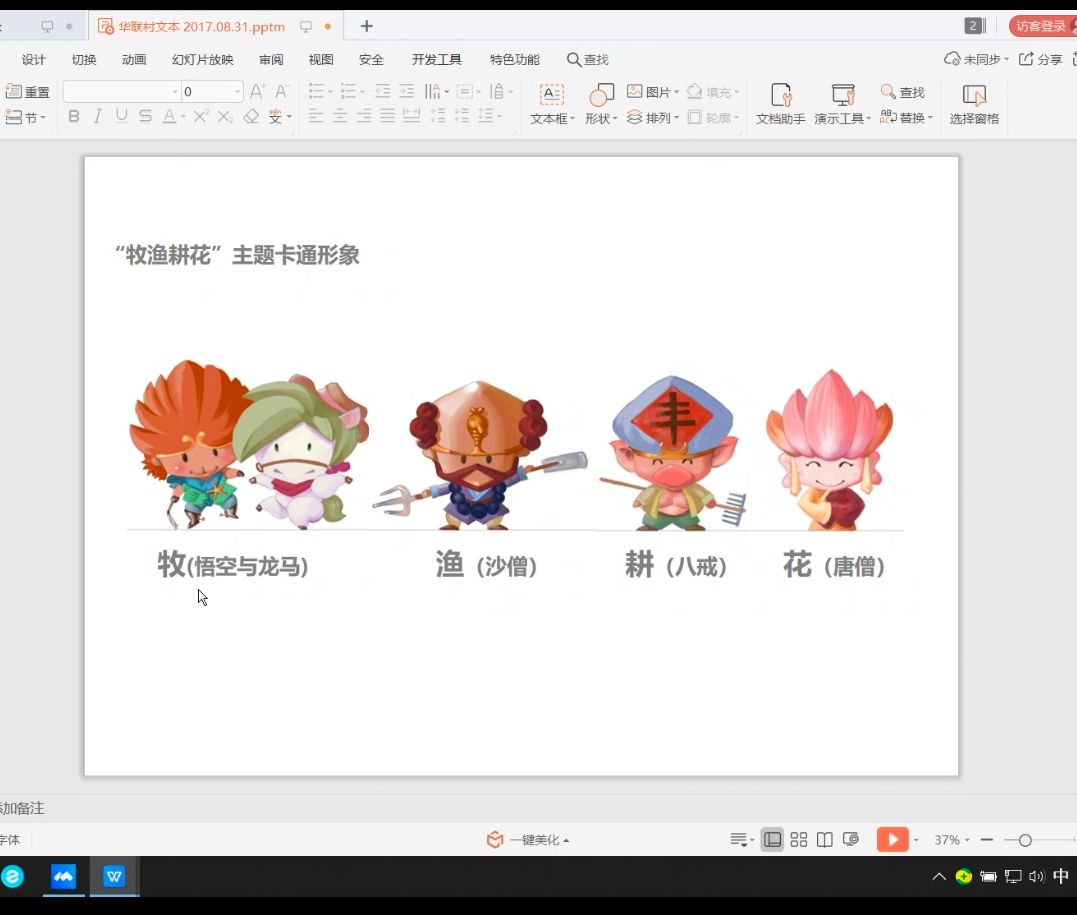
Task: Show hidden system tray icons
Action: [938, 876]
